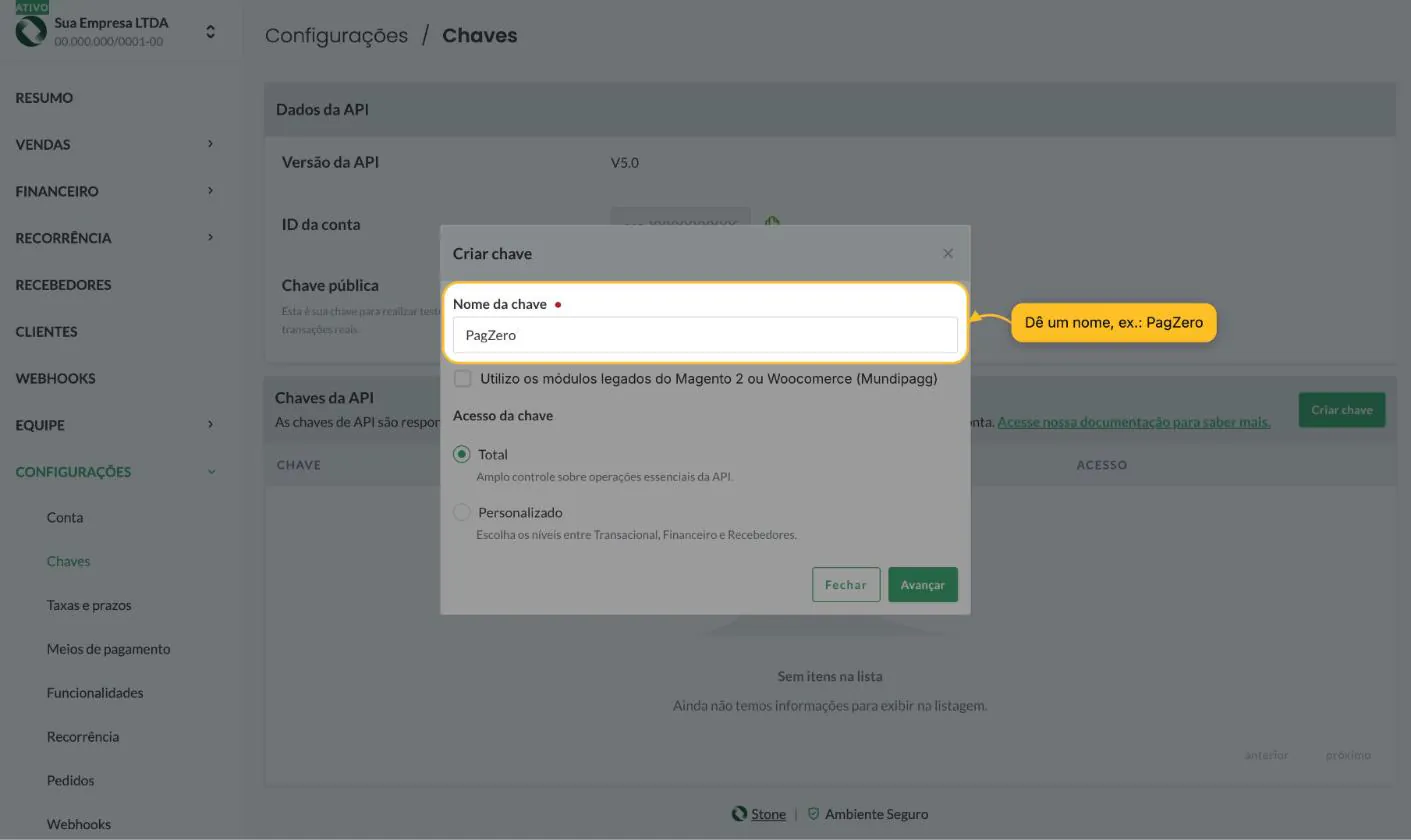Click the Fechar button
The height and width of the screenshot is (840, 1411).
click(846, 585)
